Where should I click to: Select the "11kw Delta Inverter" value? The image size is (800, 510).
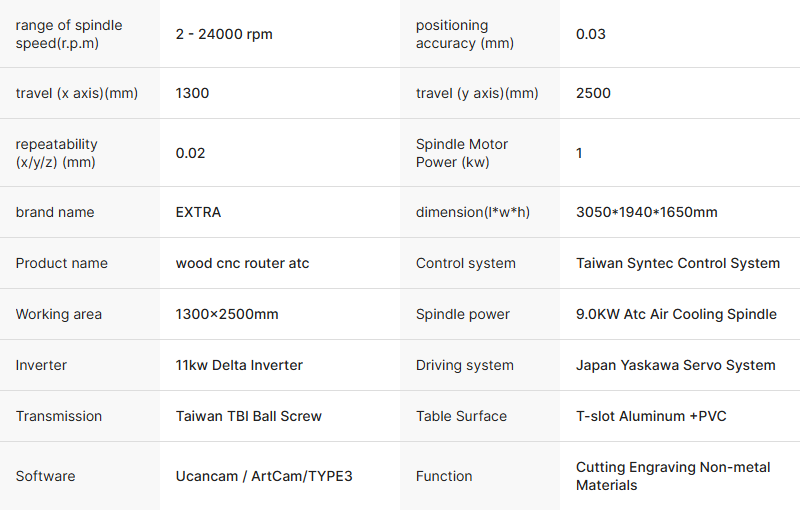click(x=239, y=365)
